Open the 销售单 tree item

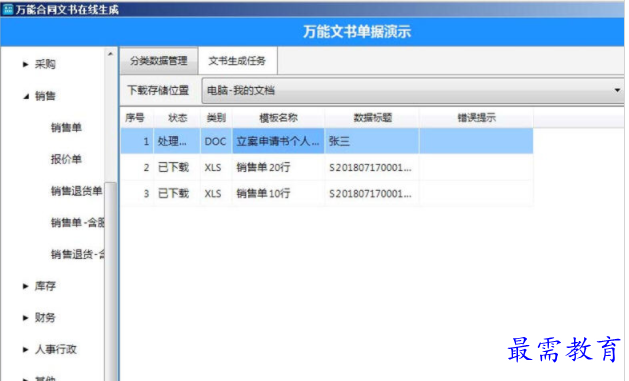coord(66,128)
